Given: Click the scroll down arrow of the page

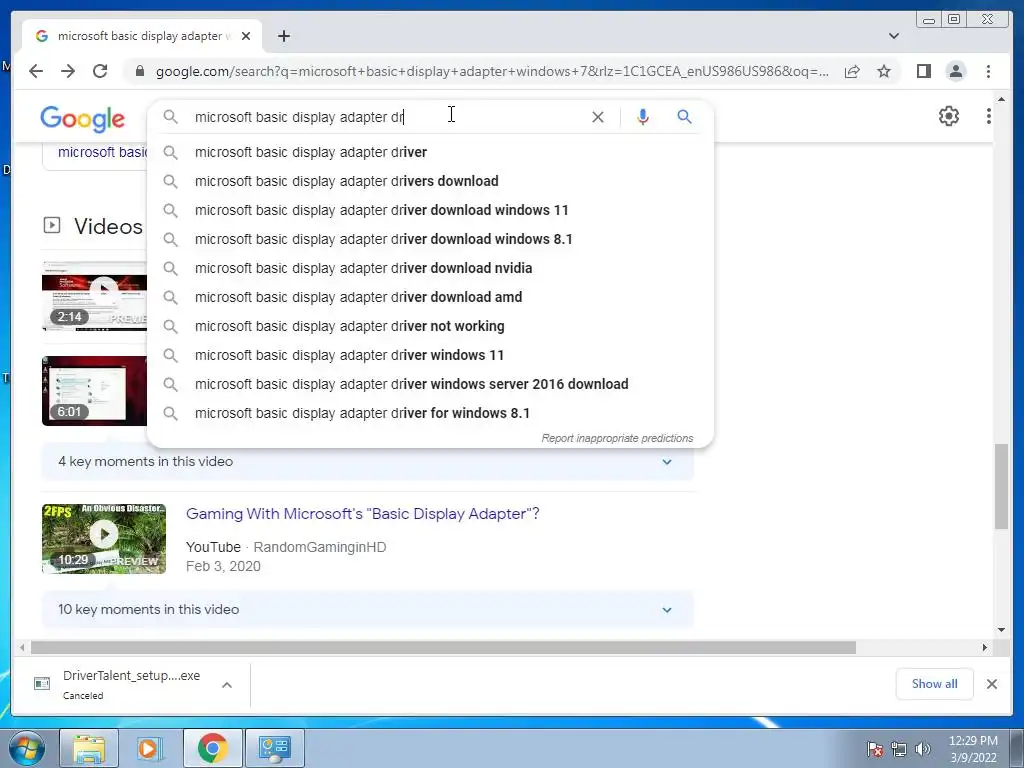Looking at the screenshot, I should [x=1002, y=630].
